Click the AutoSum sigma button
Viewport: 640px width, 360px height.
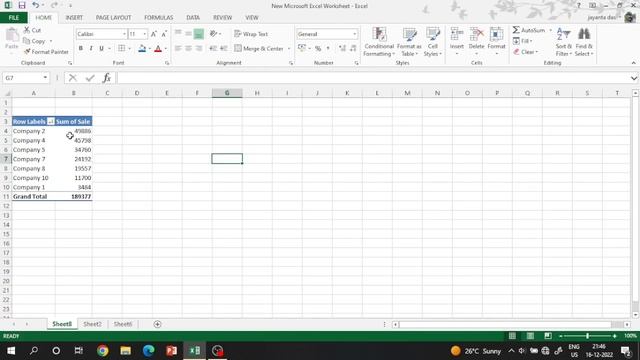529,30
